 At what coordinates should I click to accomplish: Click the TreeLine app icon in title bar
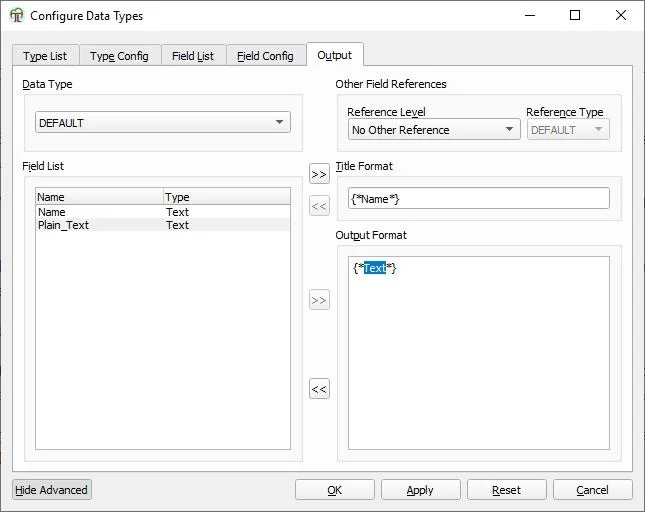pyautogui.click(x=17, y=16)
